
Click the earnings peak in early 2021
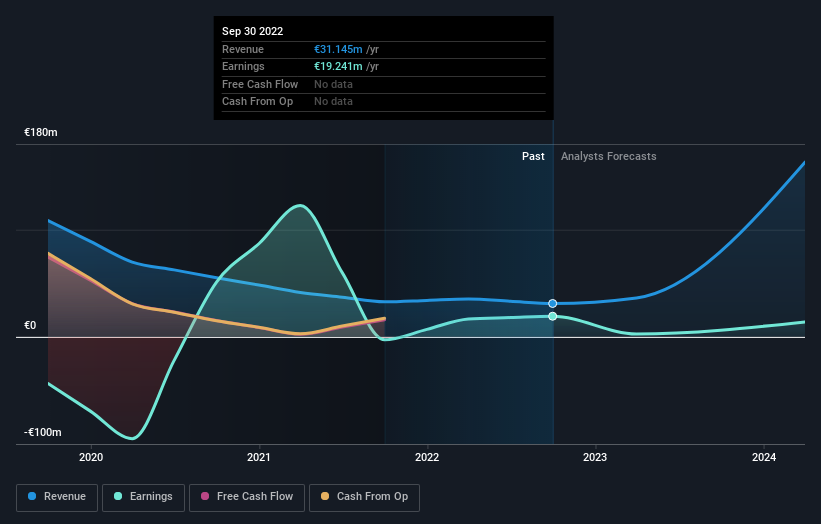[x=299, y=205]
